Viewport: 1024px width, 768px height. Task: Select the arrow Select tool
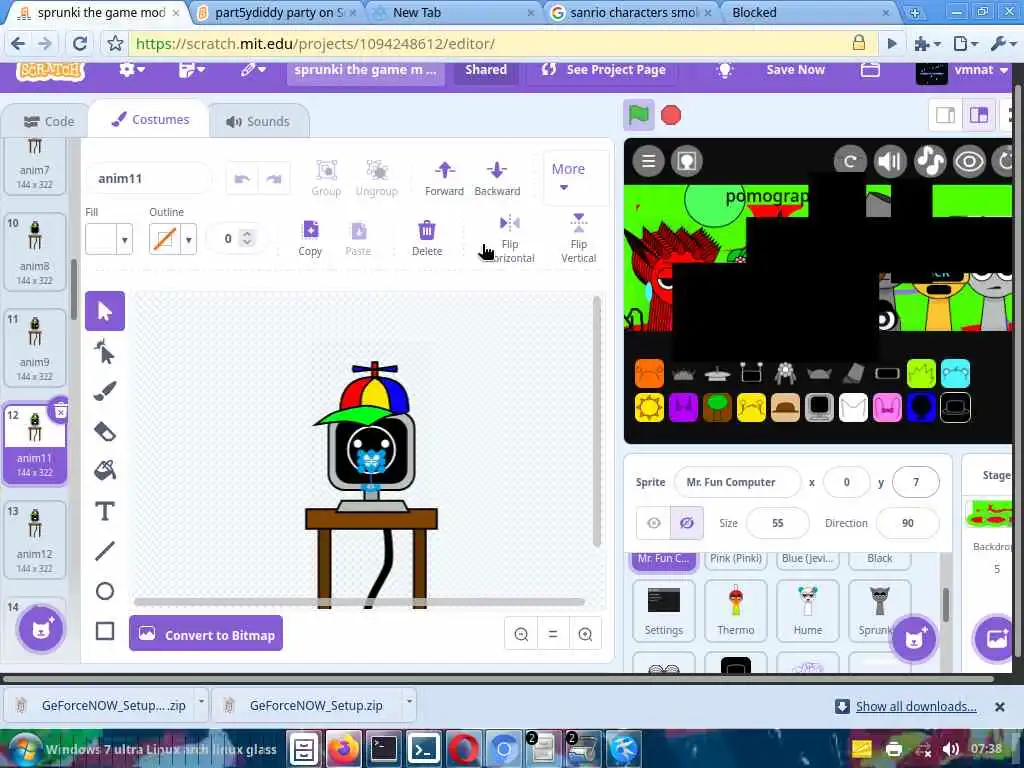(x=104, y=311)
